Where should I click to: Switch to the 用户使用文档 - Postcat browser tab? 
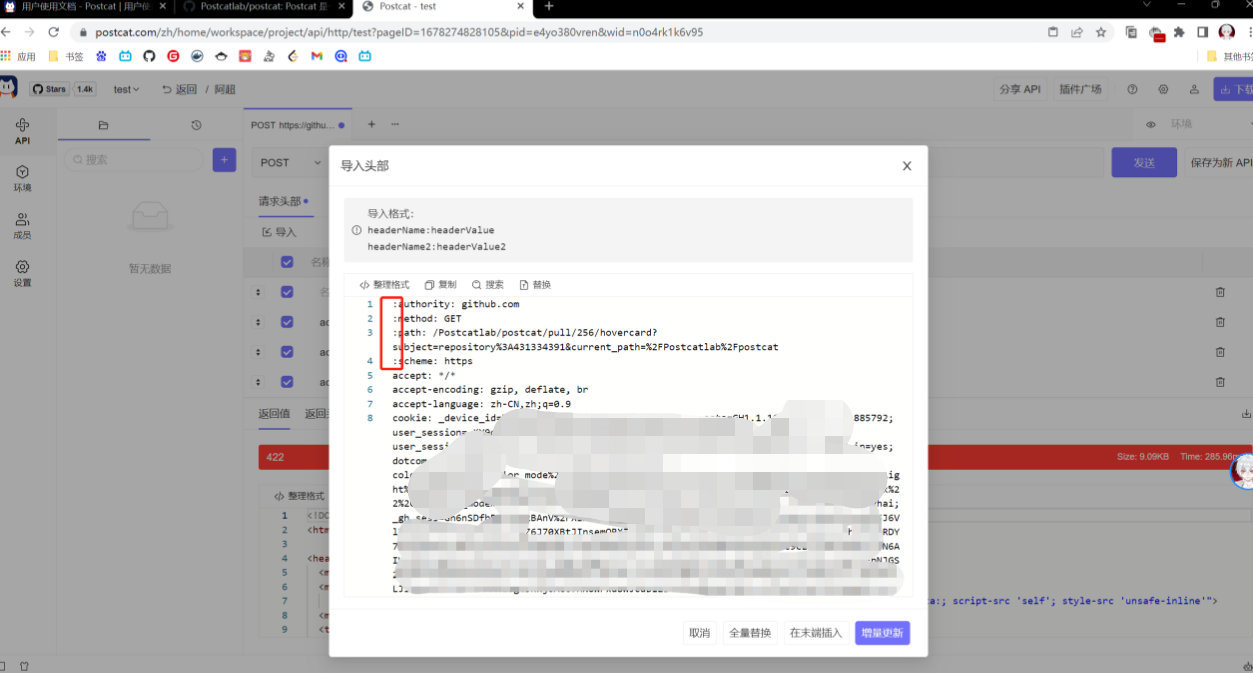click(85, 7)
